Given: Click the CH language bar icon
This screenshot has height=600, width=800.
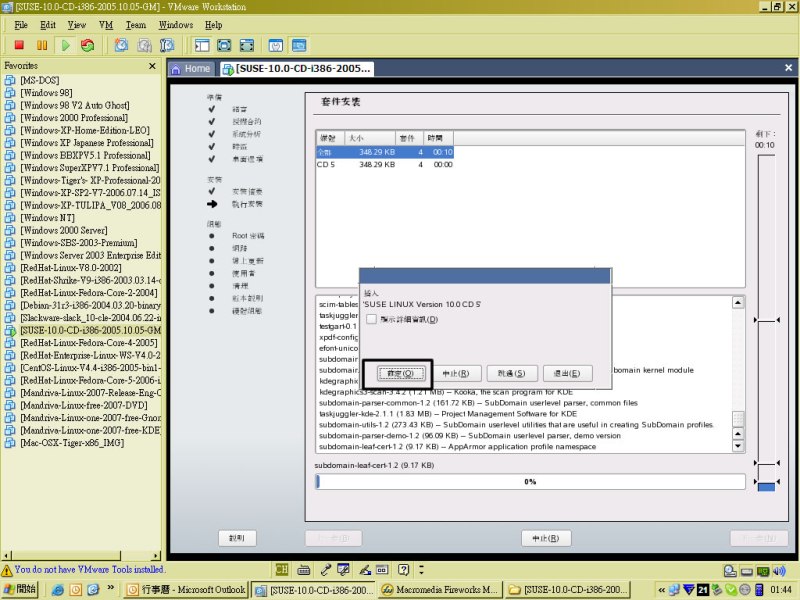Looking at the screenshot, I should (x=282, y=569).
